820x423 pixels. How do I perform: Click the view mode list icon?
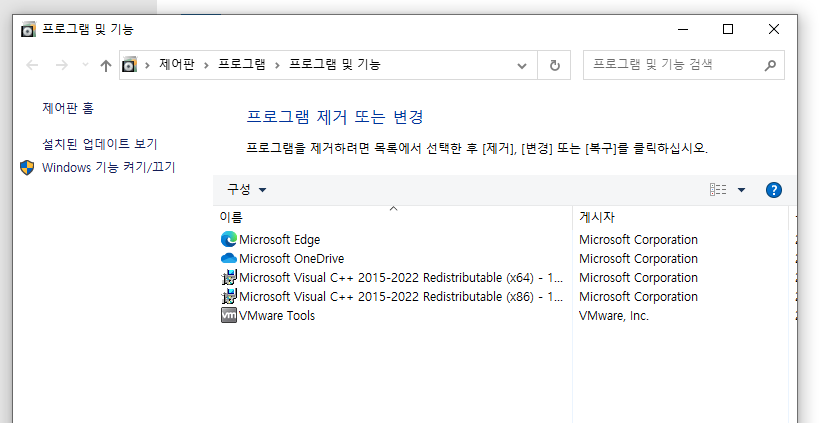718,190
